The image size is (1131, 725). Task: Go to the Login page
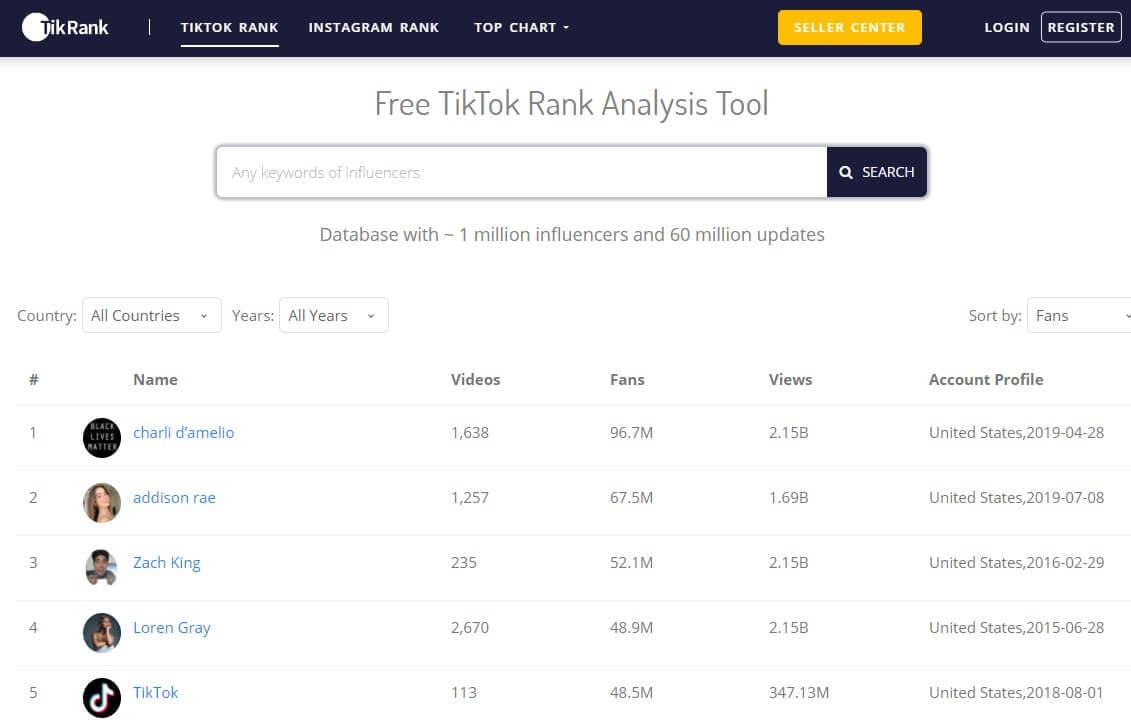[x=1007, y=27]
